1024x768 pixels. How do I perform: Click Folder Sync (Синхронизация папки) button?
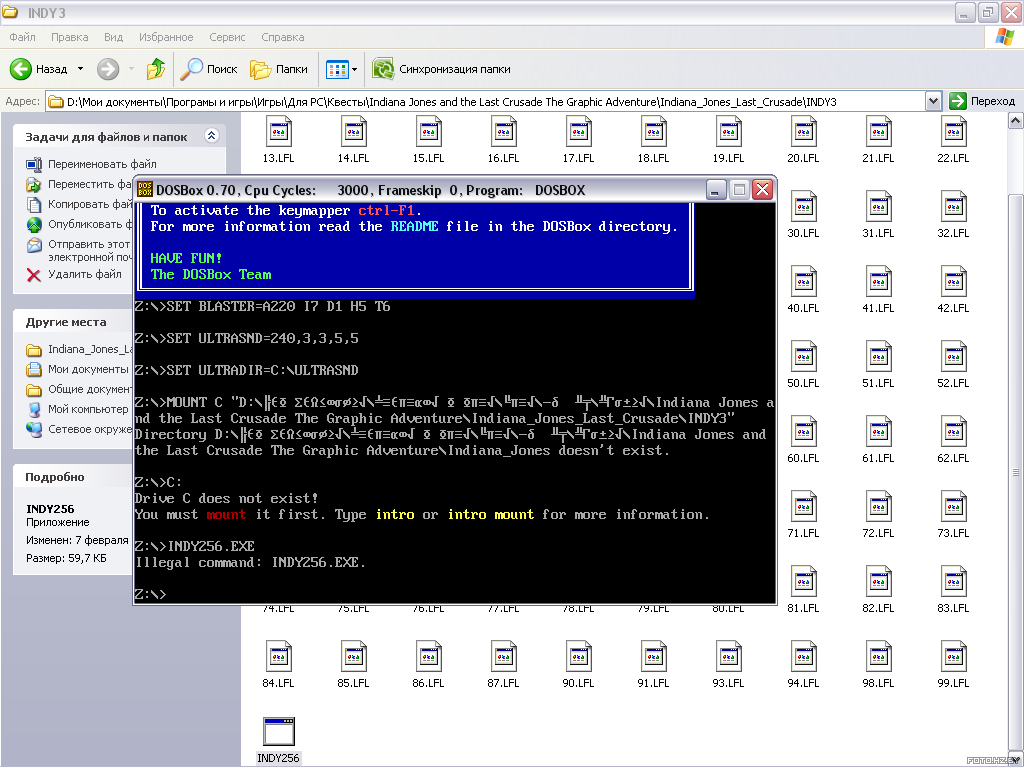coord(441,69)
